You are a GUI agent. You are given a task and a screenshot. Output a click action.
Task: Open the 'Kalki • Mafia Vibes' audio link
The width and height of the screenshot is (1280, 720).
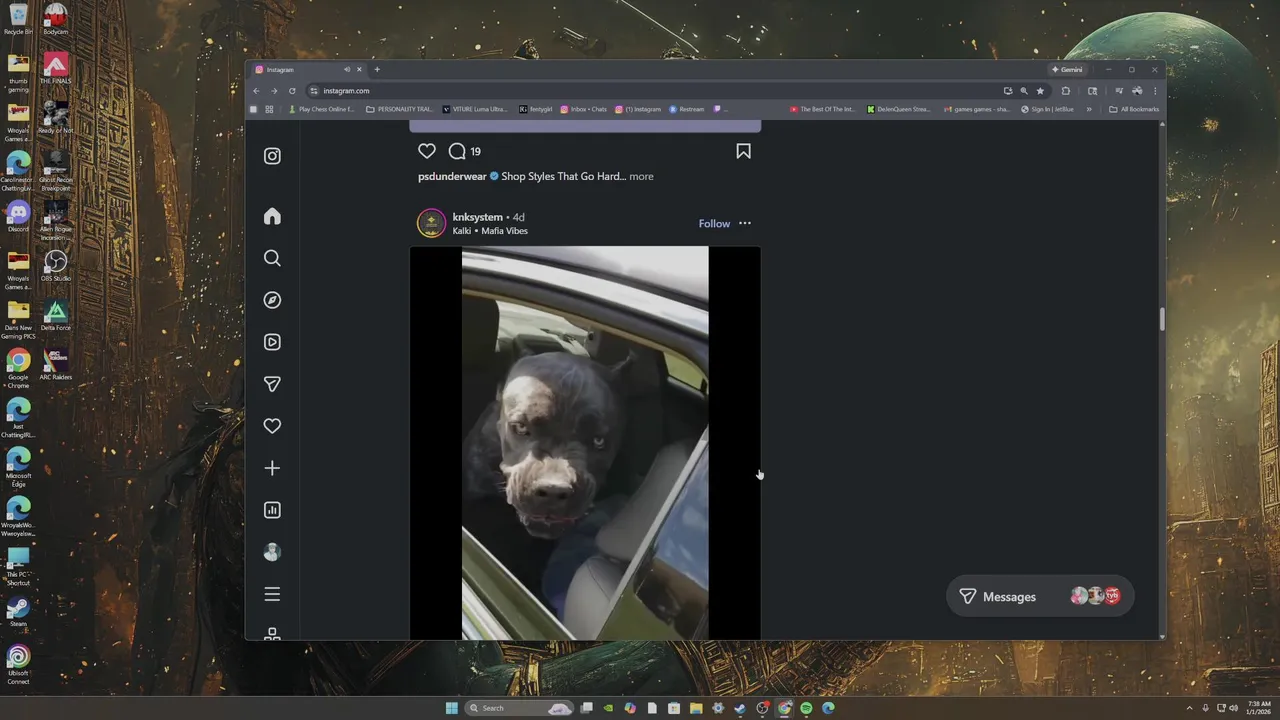click(490, 231)
